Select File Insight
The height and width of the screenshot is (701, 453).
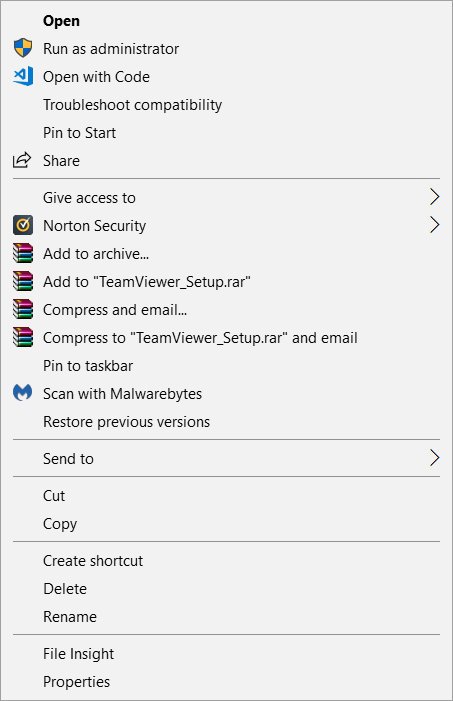[226, 654]
